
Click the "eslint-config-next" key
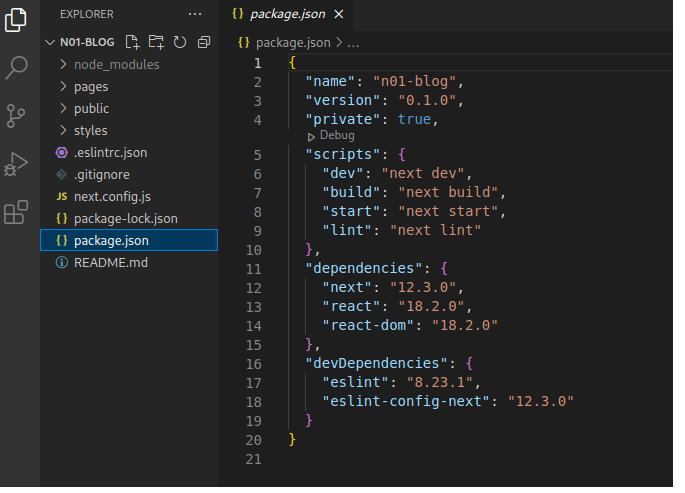pyautogui.click(x=406, y=401)
